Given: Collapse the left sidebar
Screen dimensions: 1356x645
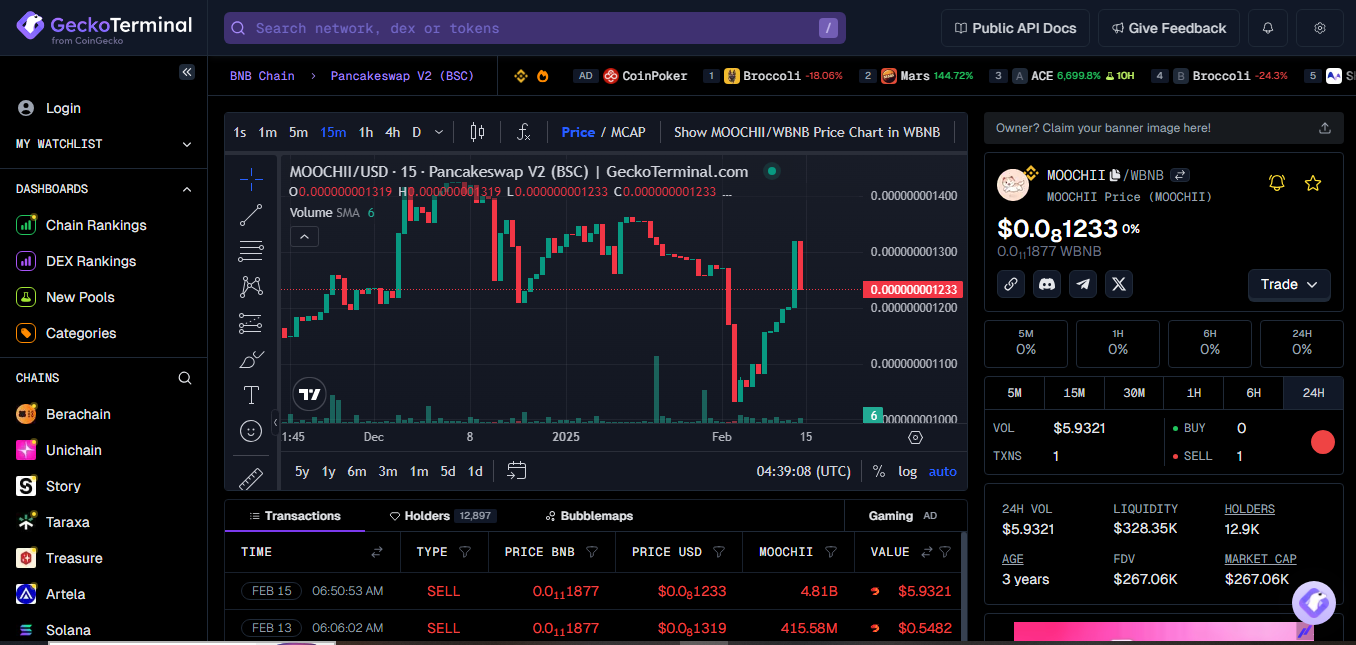Looking at the screenshot, I should click(x=186, y=72).
